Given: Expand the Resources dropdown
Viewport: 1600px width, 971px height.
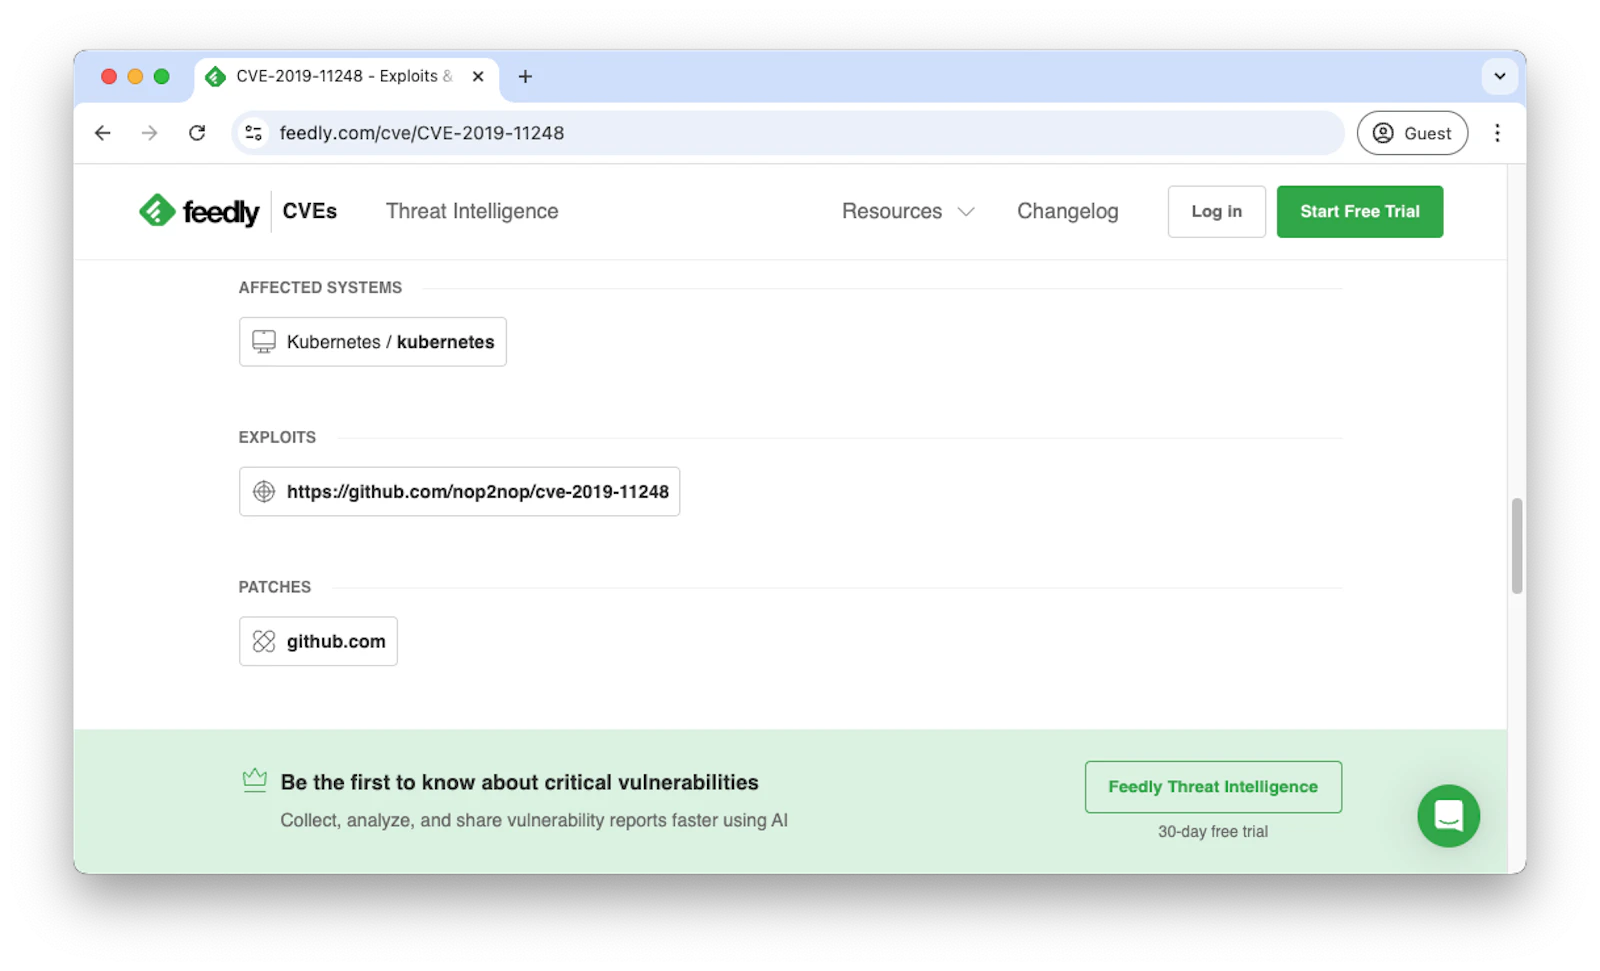Looking at the screenshot, I should (x=906, y=211).
